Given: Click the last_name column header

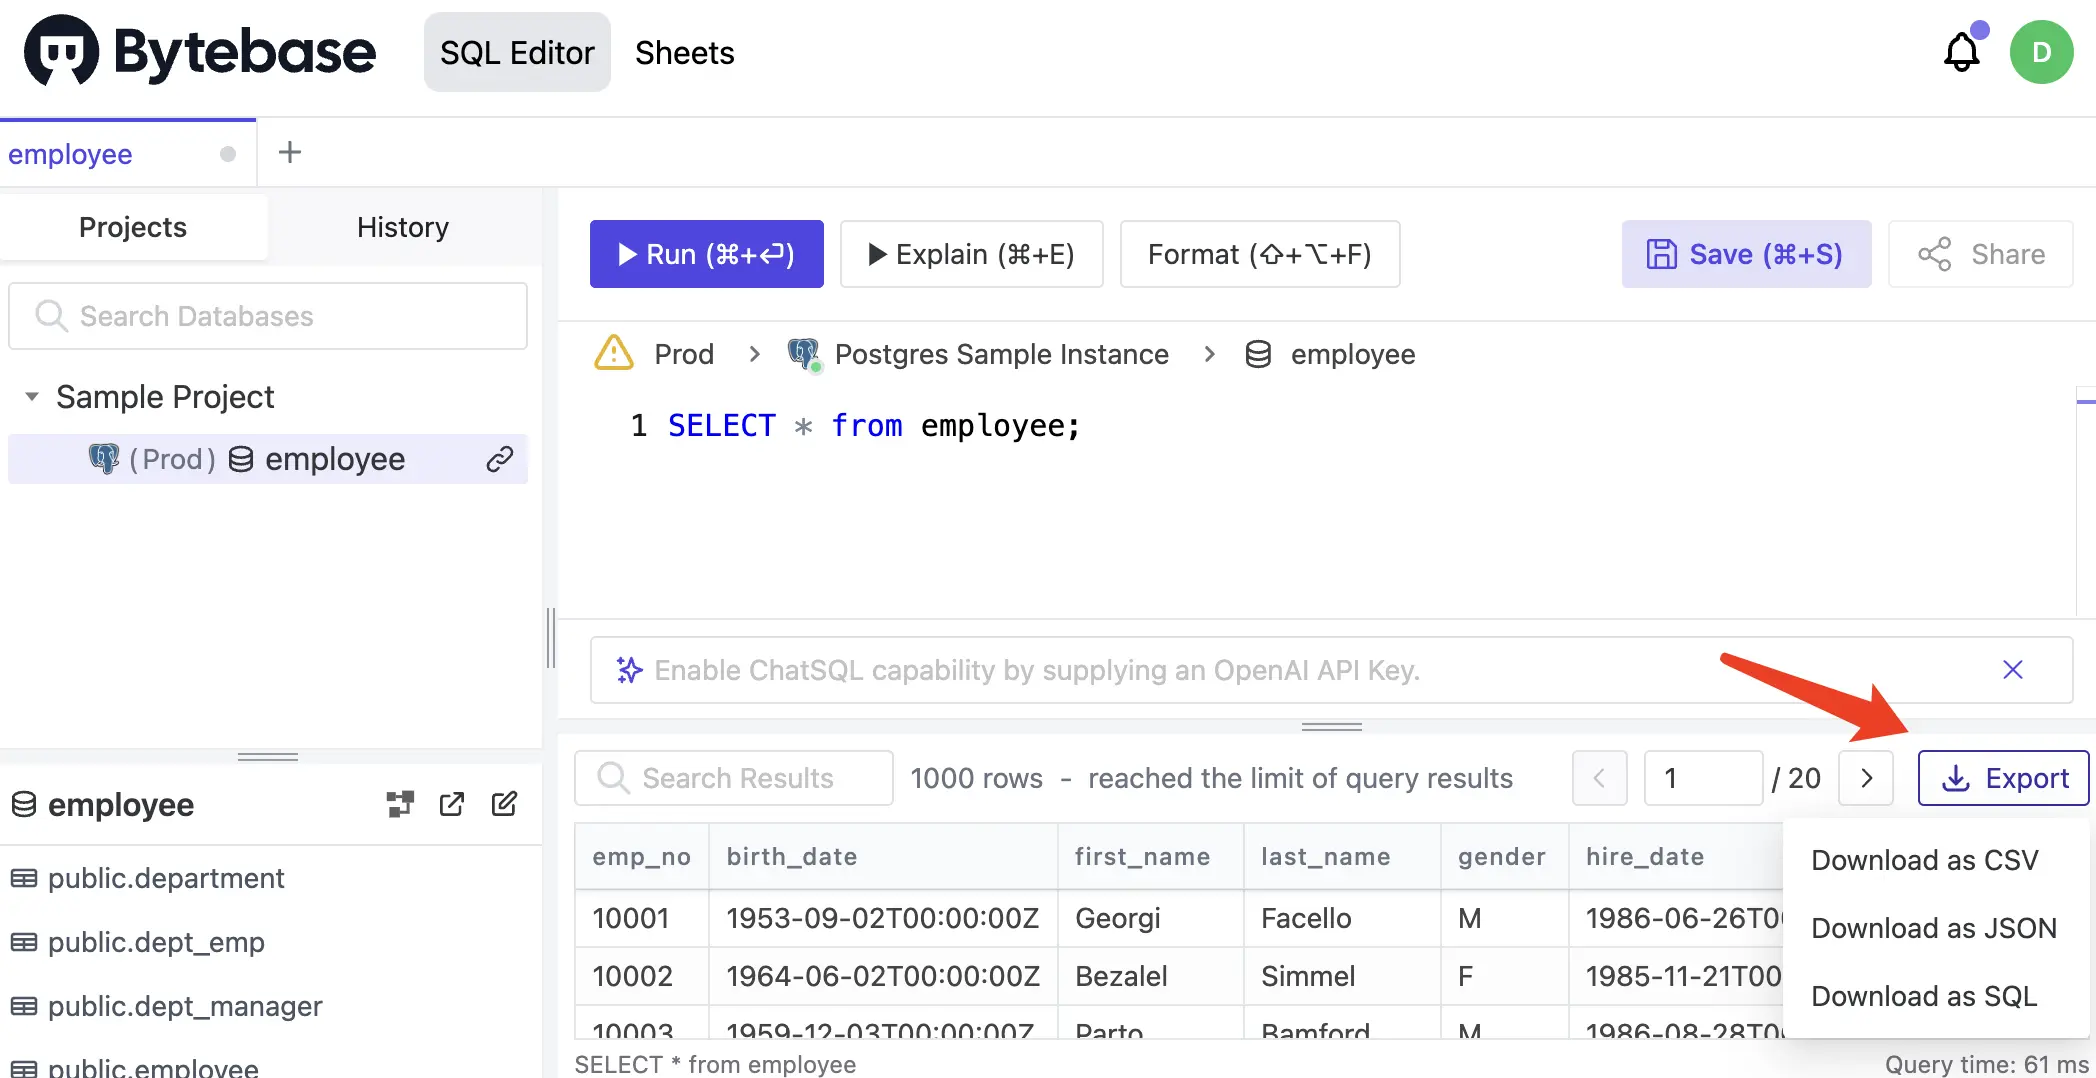Looking at the screenshot, I should pyautogui.click(x=1342, y=857).
